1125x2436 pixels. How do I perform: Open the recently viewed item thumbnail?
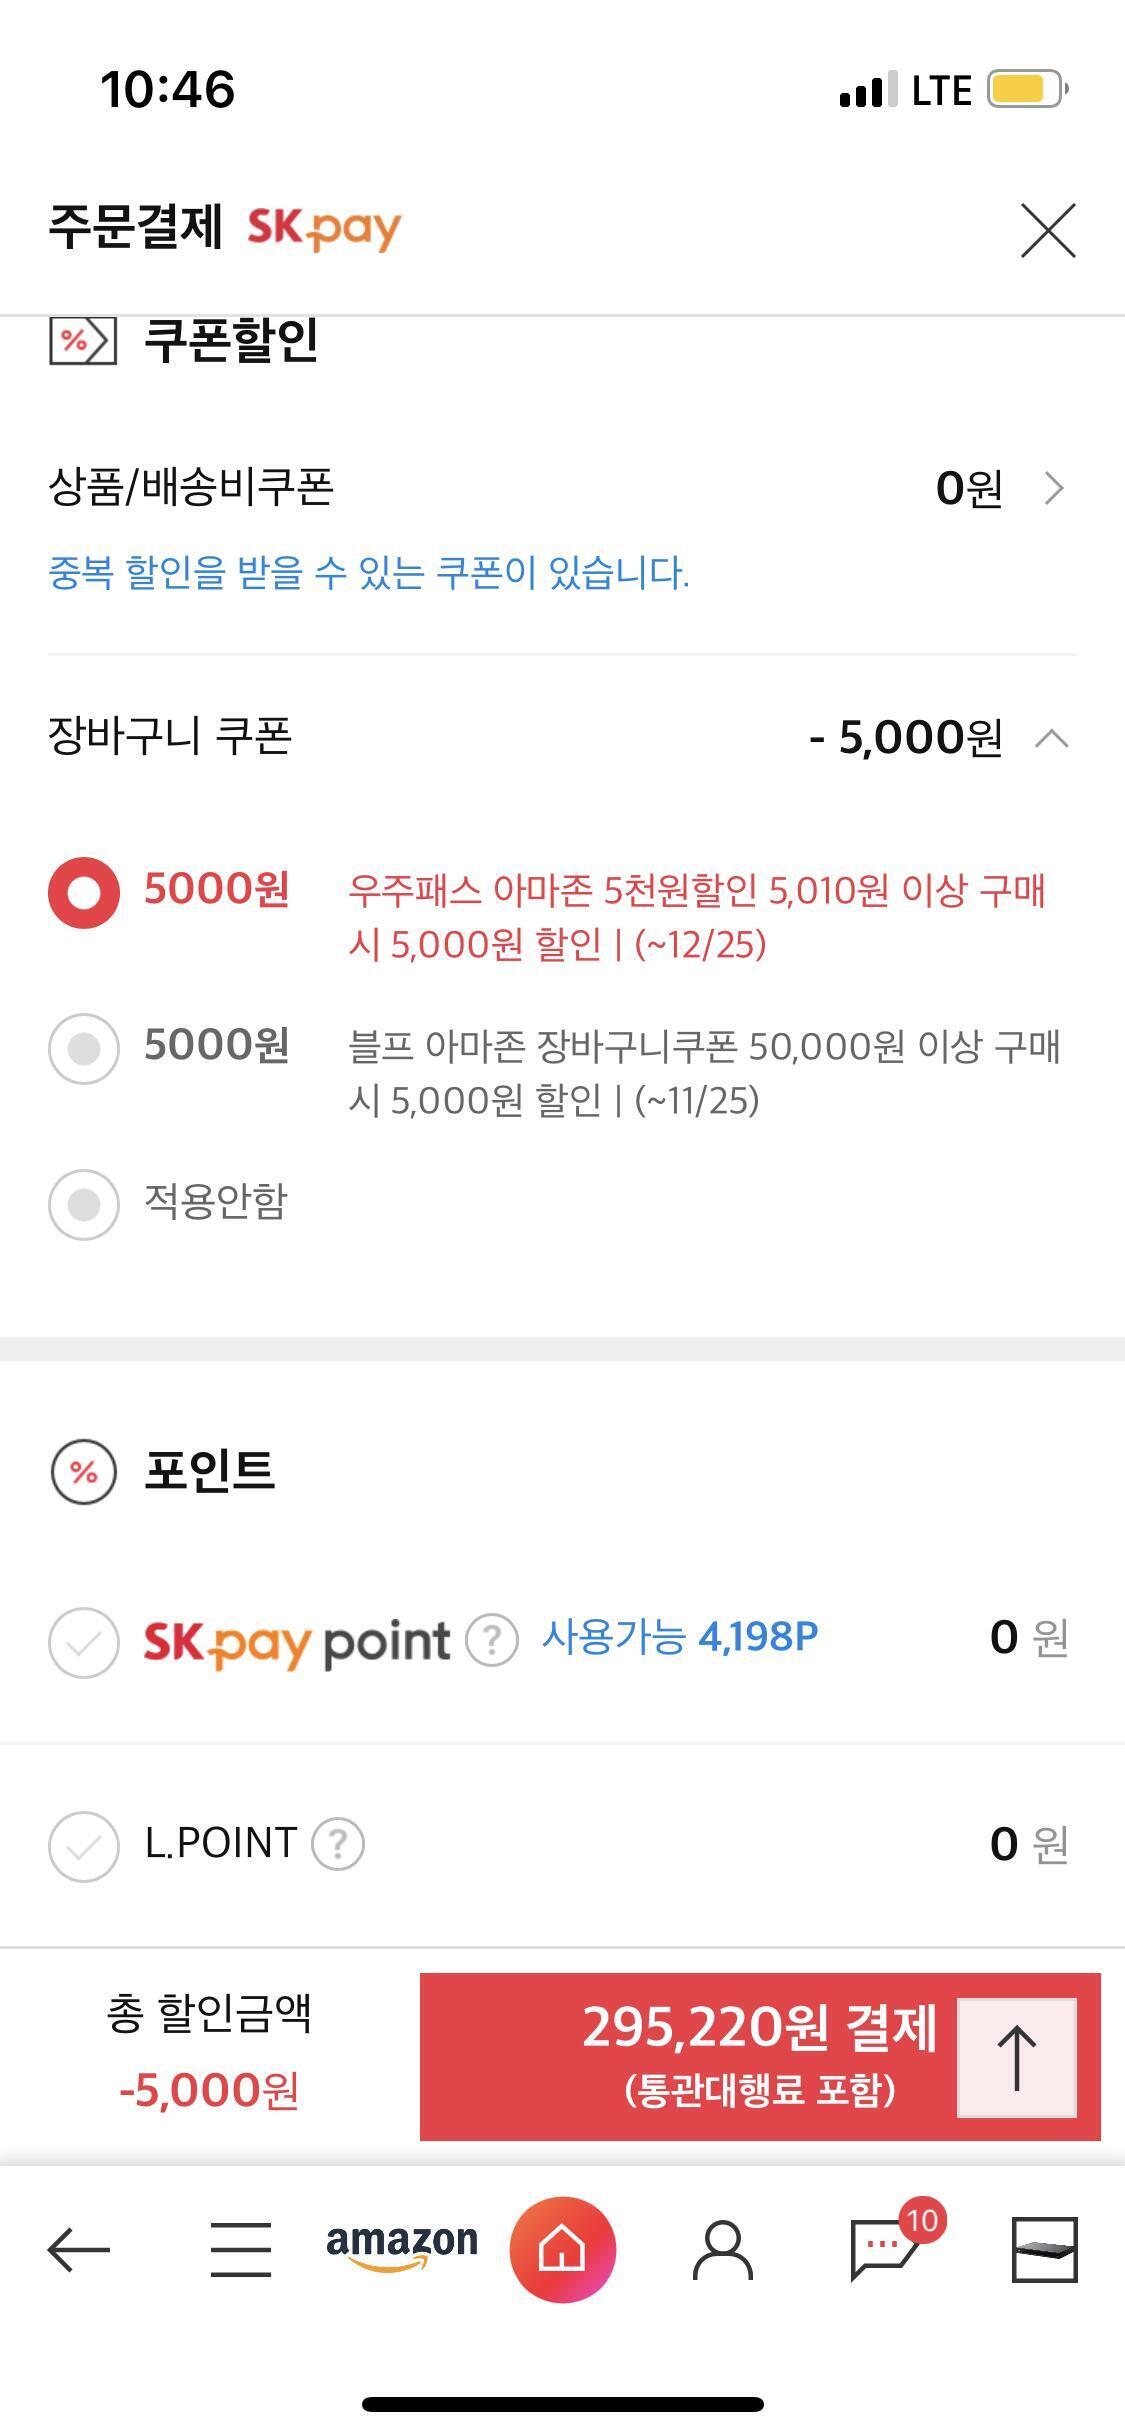(x=1044, y=2250)
